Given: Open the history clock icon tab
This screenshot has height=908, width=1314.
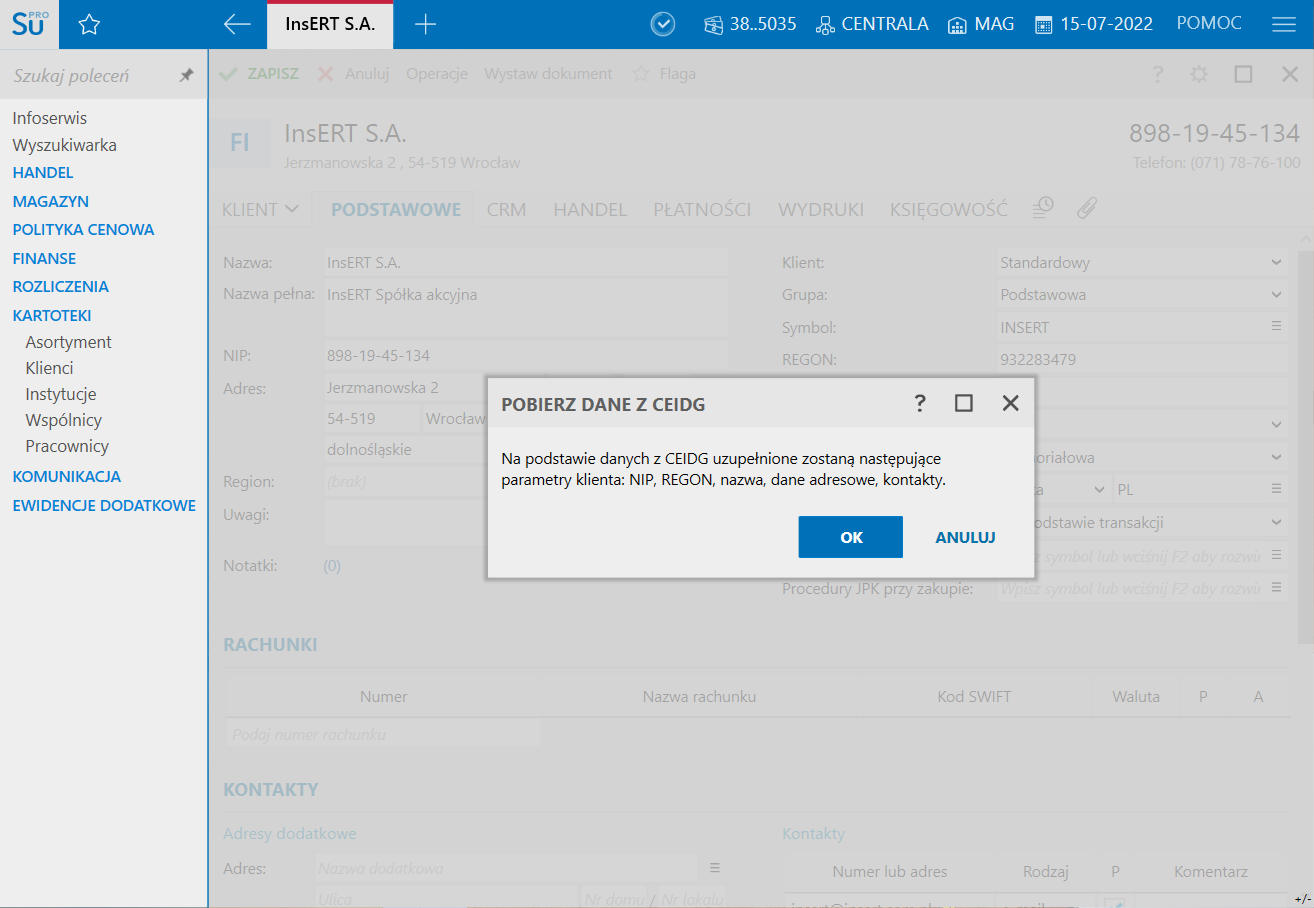Looking at the screenshot, I should (1043, 207).
